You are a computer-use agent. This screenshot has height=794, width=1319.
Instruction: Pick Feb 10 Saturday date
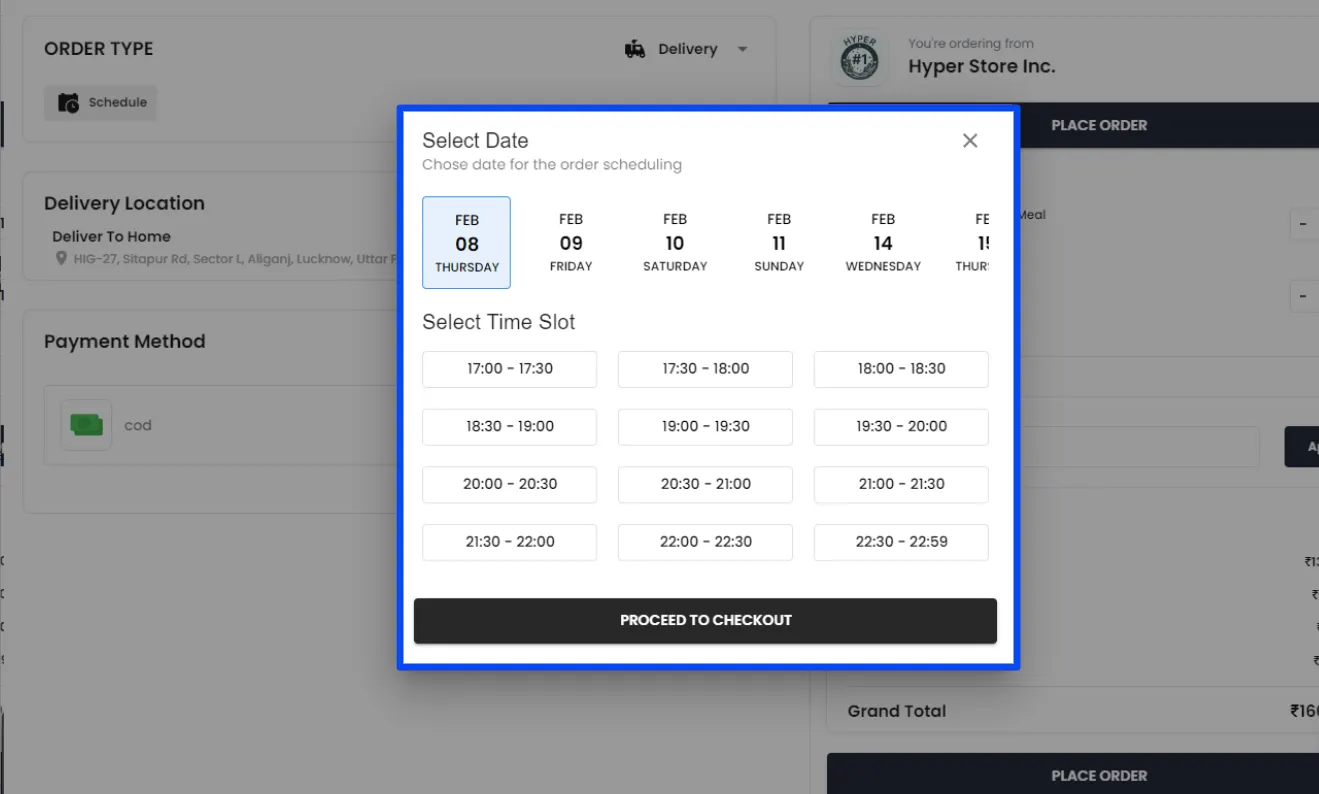click(675, 243)
